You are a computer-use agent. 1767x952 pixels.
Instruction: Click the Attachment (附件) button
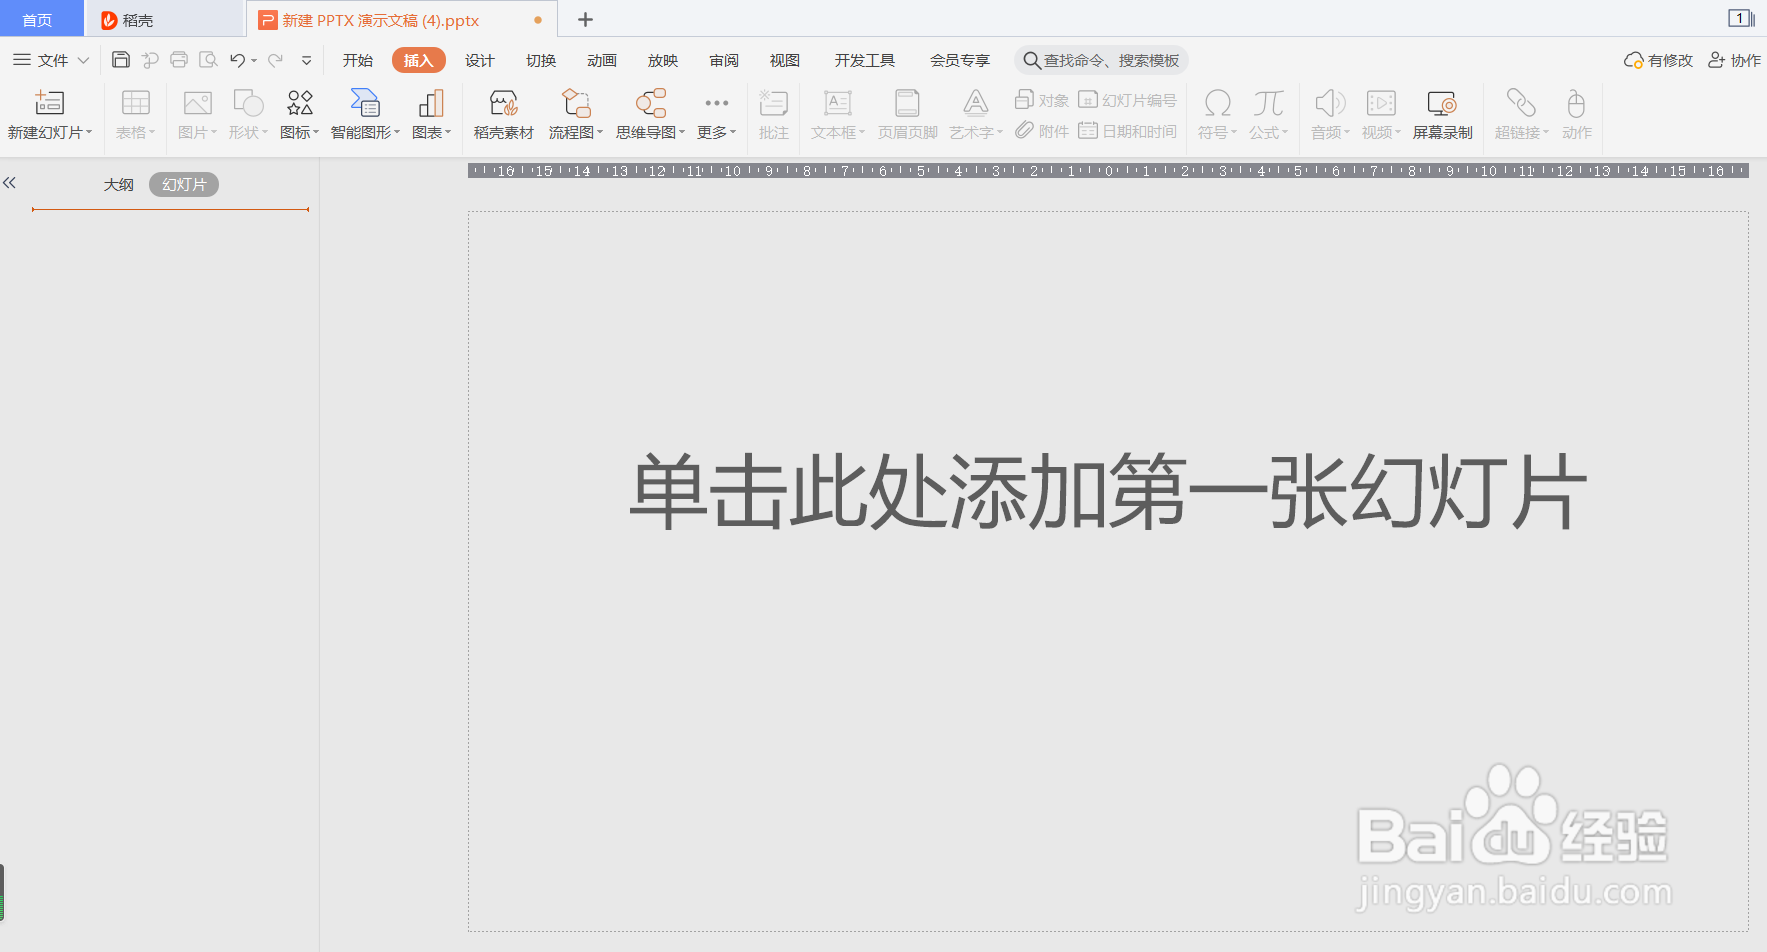(x=1042, y=131)
